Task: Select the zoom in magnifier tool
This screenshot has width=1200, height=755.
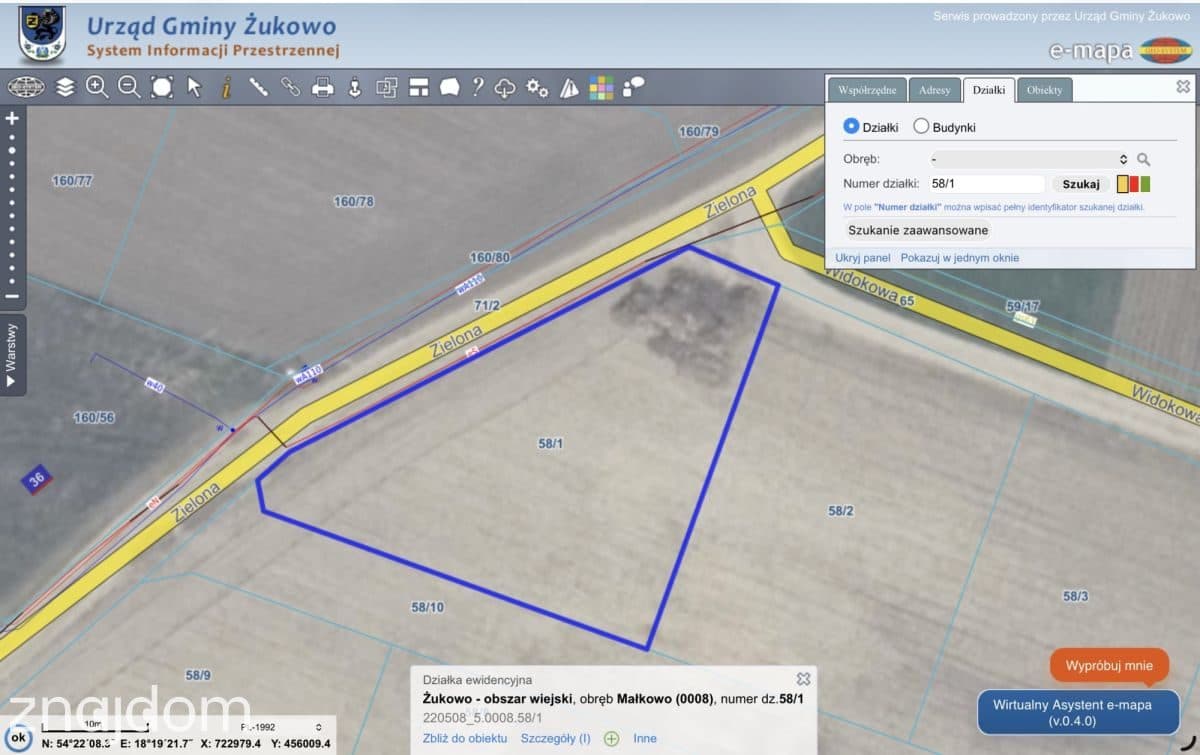Action: coord(97,87)
